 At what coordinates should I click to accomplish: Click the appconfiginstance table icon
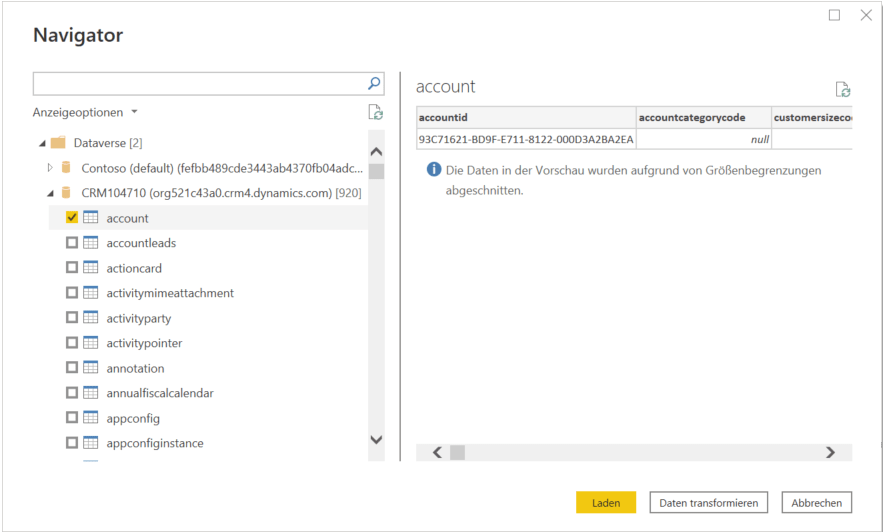tap(91, 442)
